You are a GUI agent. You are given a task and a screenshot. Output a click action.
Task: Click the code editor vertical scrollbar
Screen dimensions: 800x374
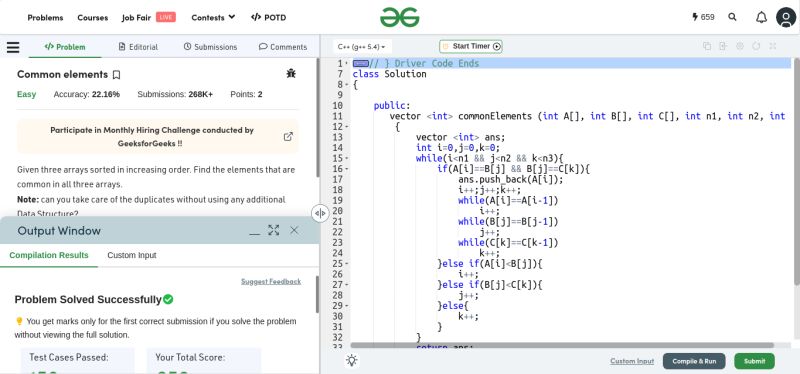tap(797, 171)
